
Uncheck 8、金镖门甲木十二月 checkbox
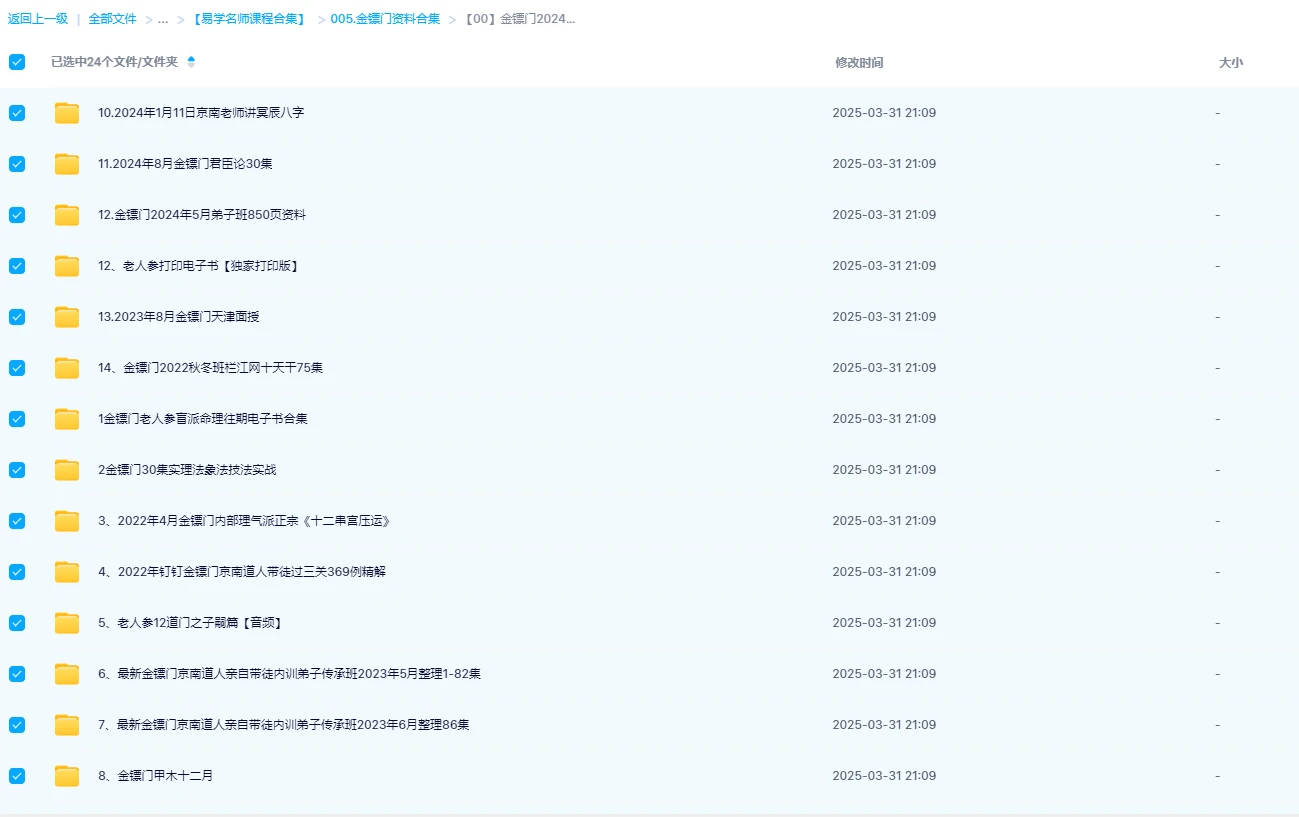pyautogui.click(x=17, y=776)
